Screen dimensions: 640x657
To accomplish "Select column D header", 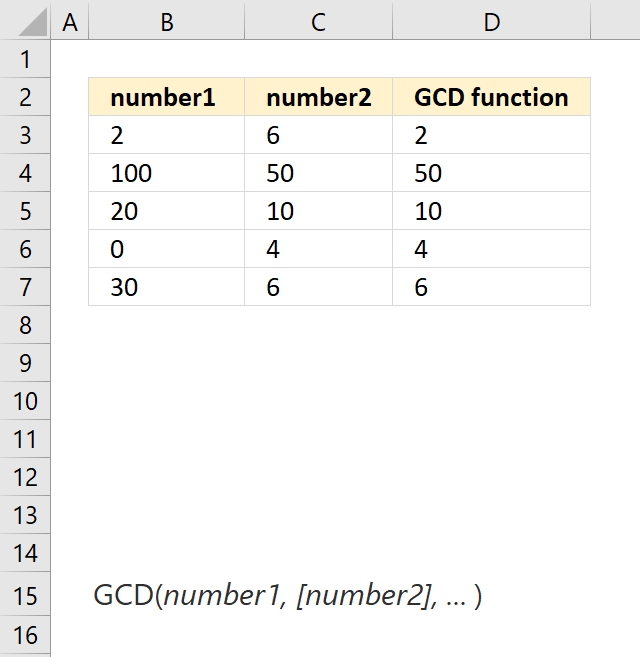I will tap(492, 20).
